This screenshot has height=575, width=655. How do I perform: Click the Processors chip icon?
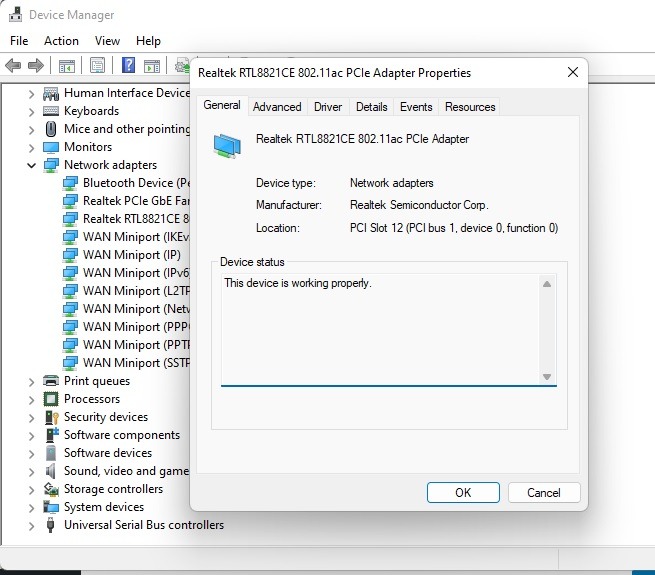51,399
